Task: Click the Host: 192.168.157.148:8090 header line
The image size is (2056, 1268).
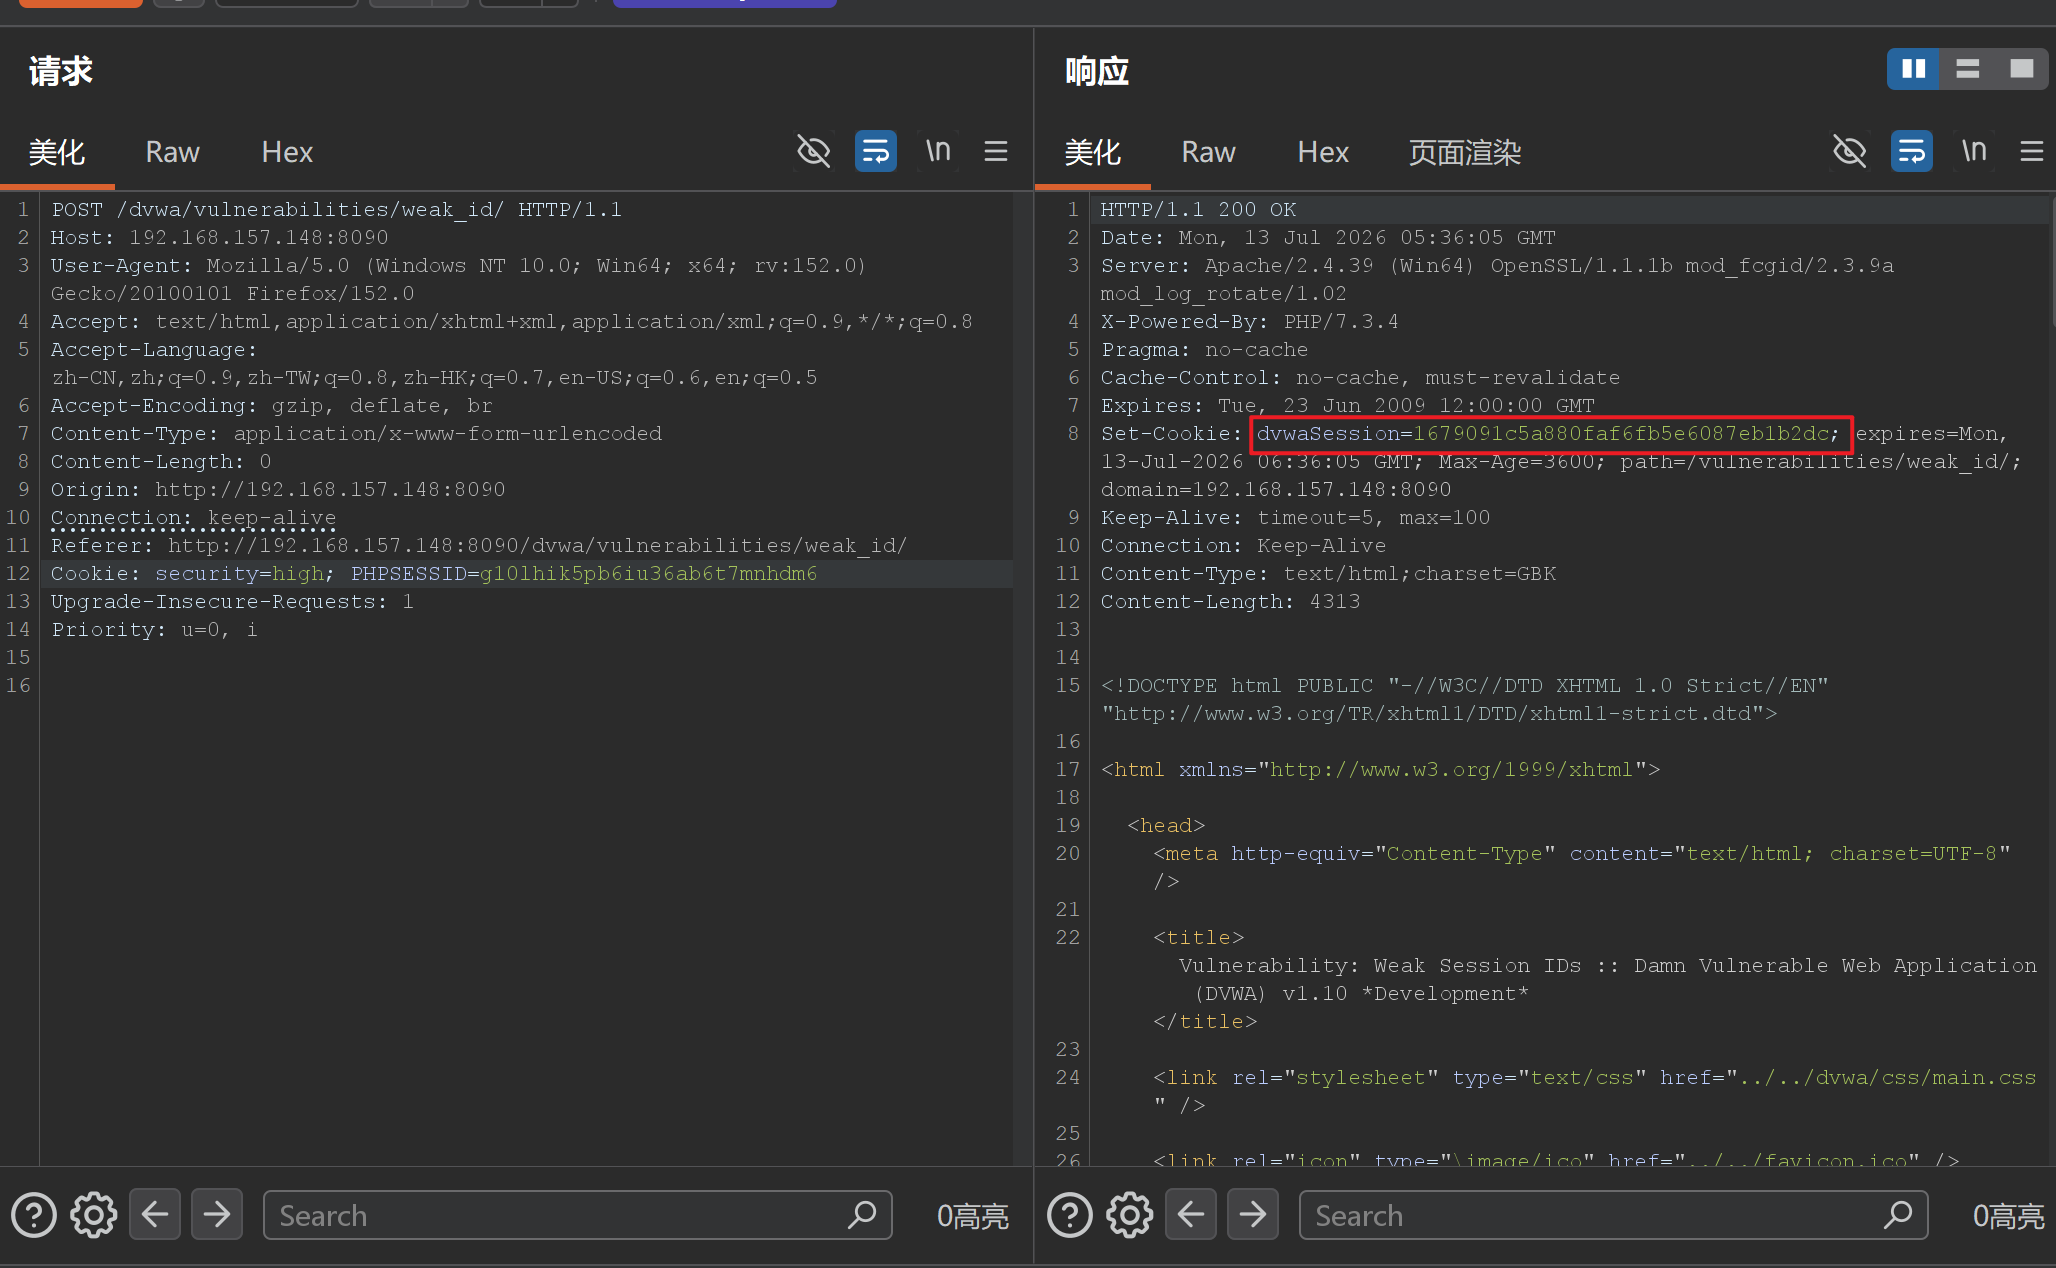Action: click(x=220, y=237)
